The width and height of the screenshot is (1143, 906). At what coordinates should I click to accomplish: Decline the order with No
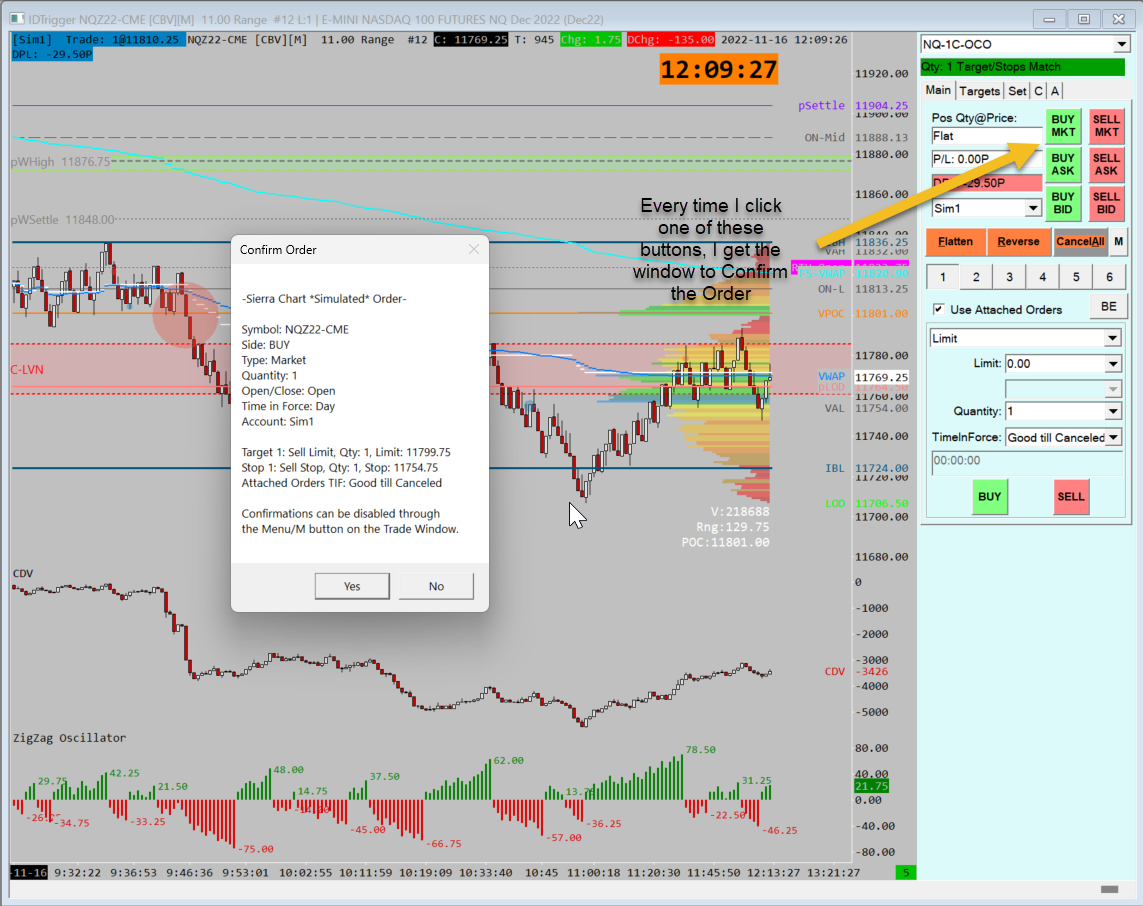click(x=436, y=586)
